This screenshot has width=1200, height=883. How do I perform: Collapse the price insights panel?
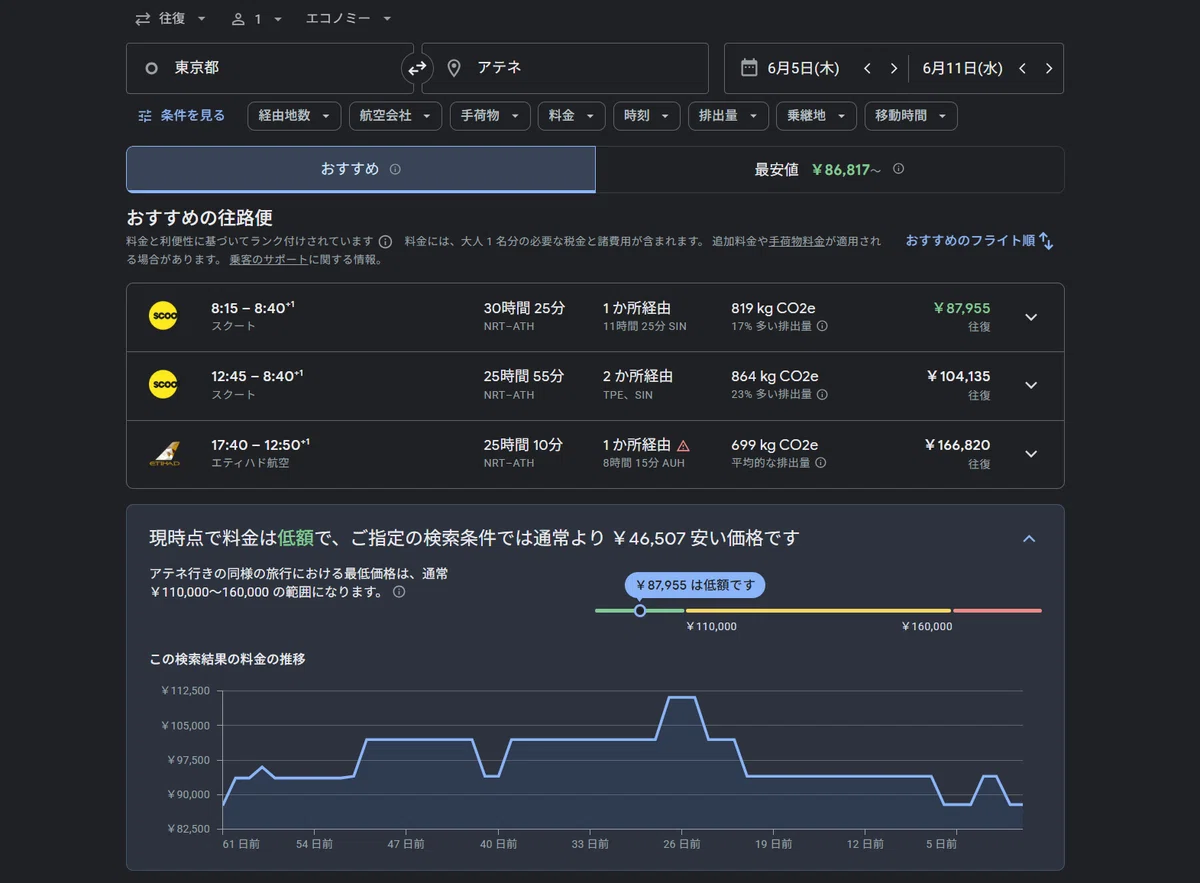(x=1029, y=539)
